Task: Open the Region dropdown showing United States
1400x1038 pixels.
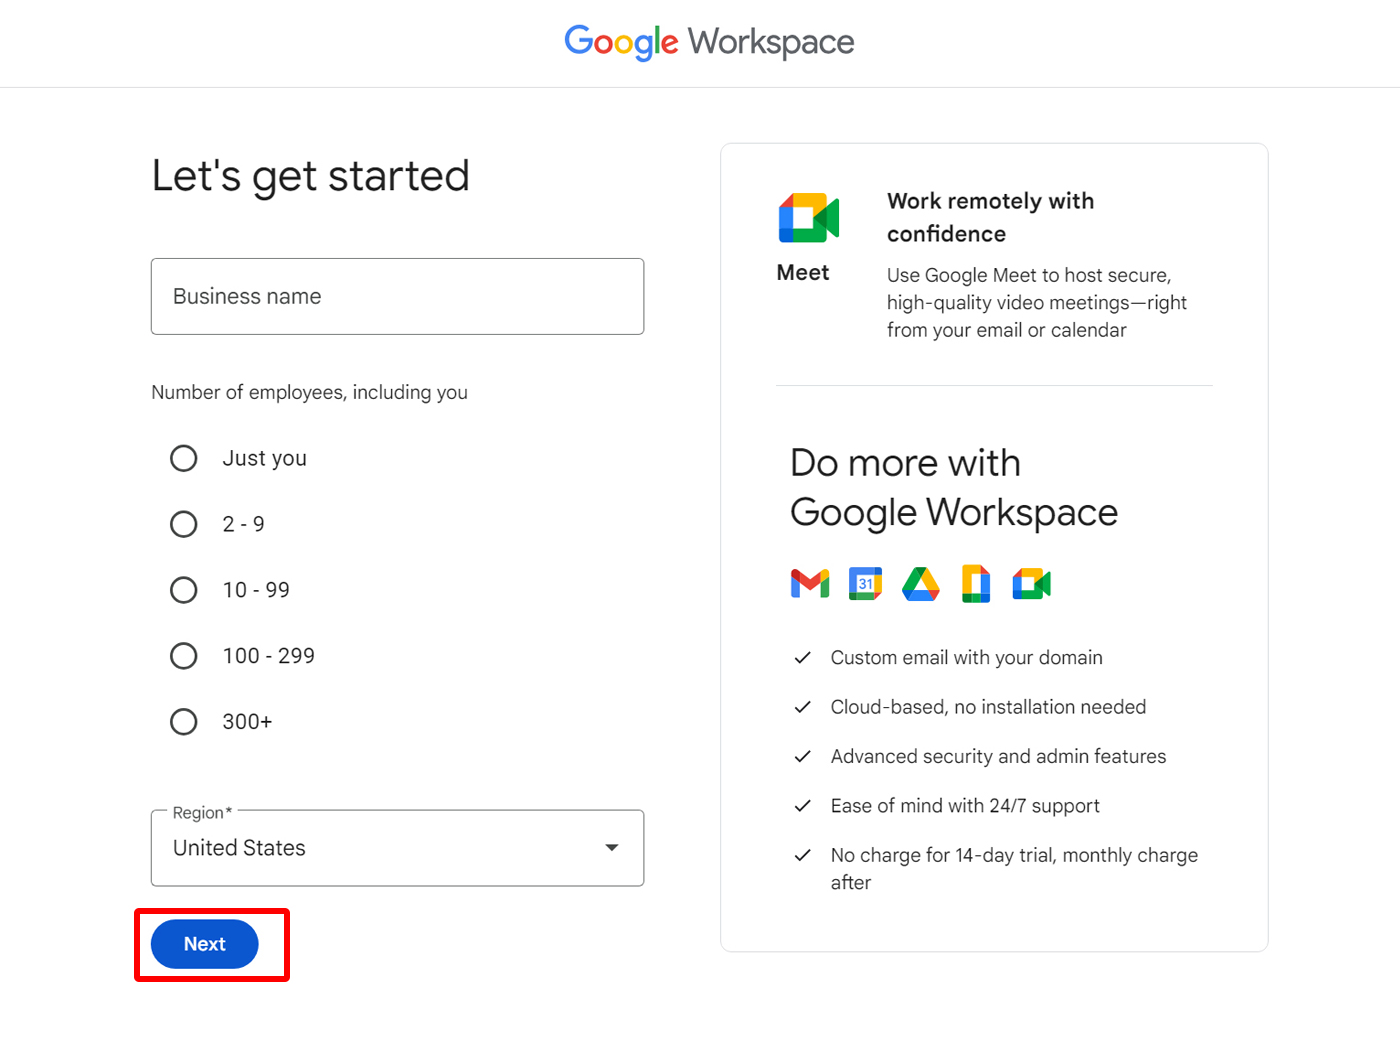Action: click(x=397, y=848)
